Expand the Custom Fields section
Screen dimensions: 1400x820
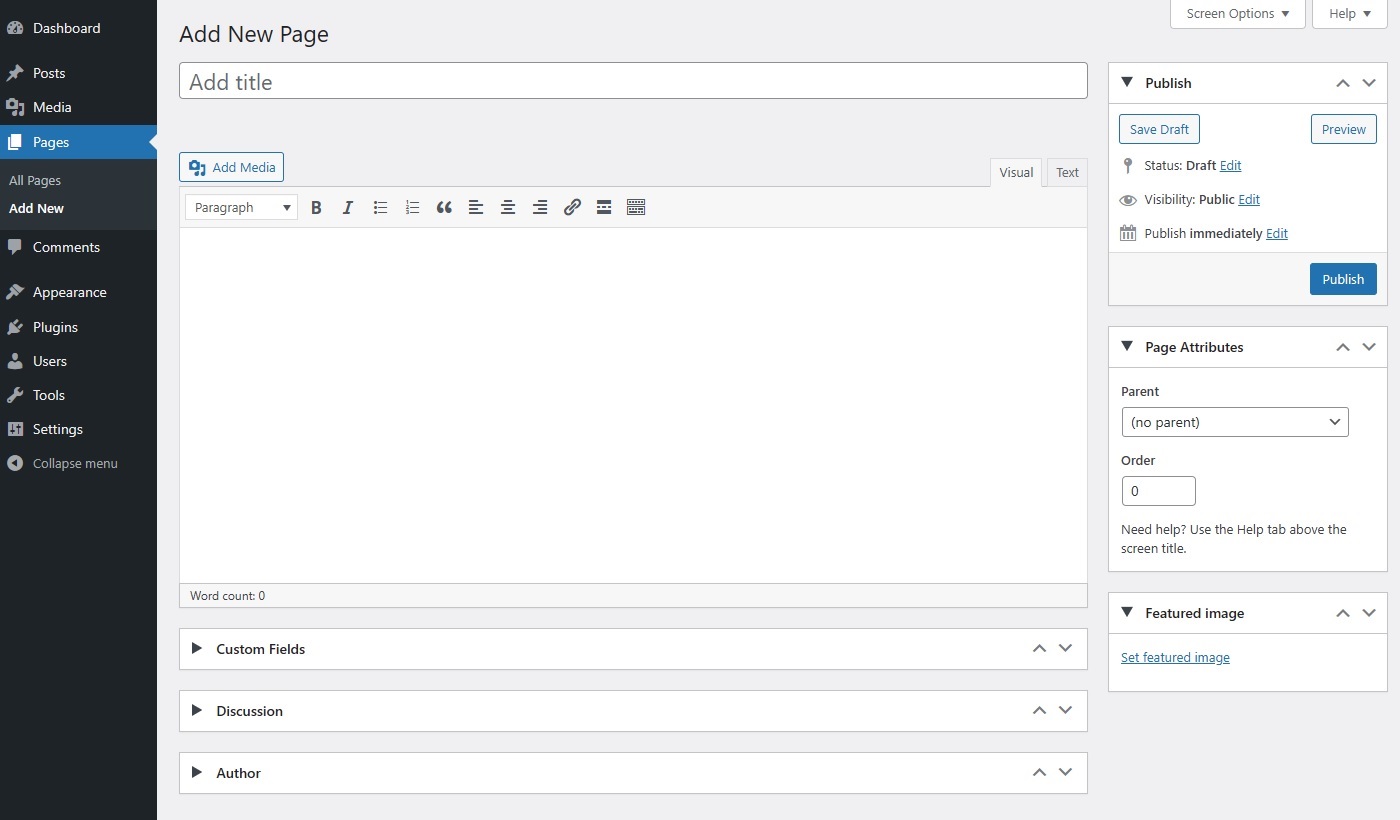[196, 648]
